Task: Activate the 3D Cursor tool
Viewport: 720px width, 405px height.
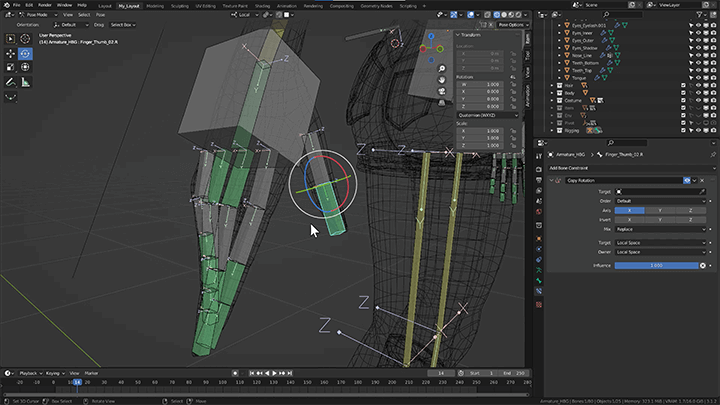Action: coord(25,39)
